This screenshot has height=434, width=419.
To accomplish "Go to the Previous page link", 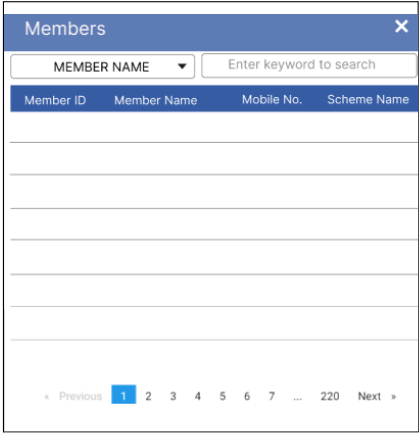I will [80, 396].
